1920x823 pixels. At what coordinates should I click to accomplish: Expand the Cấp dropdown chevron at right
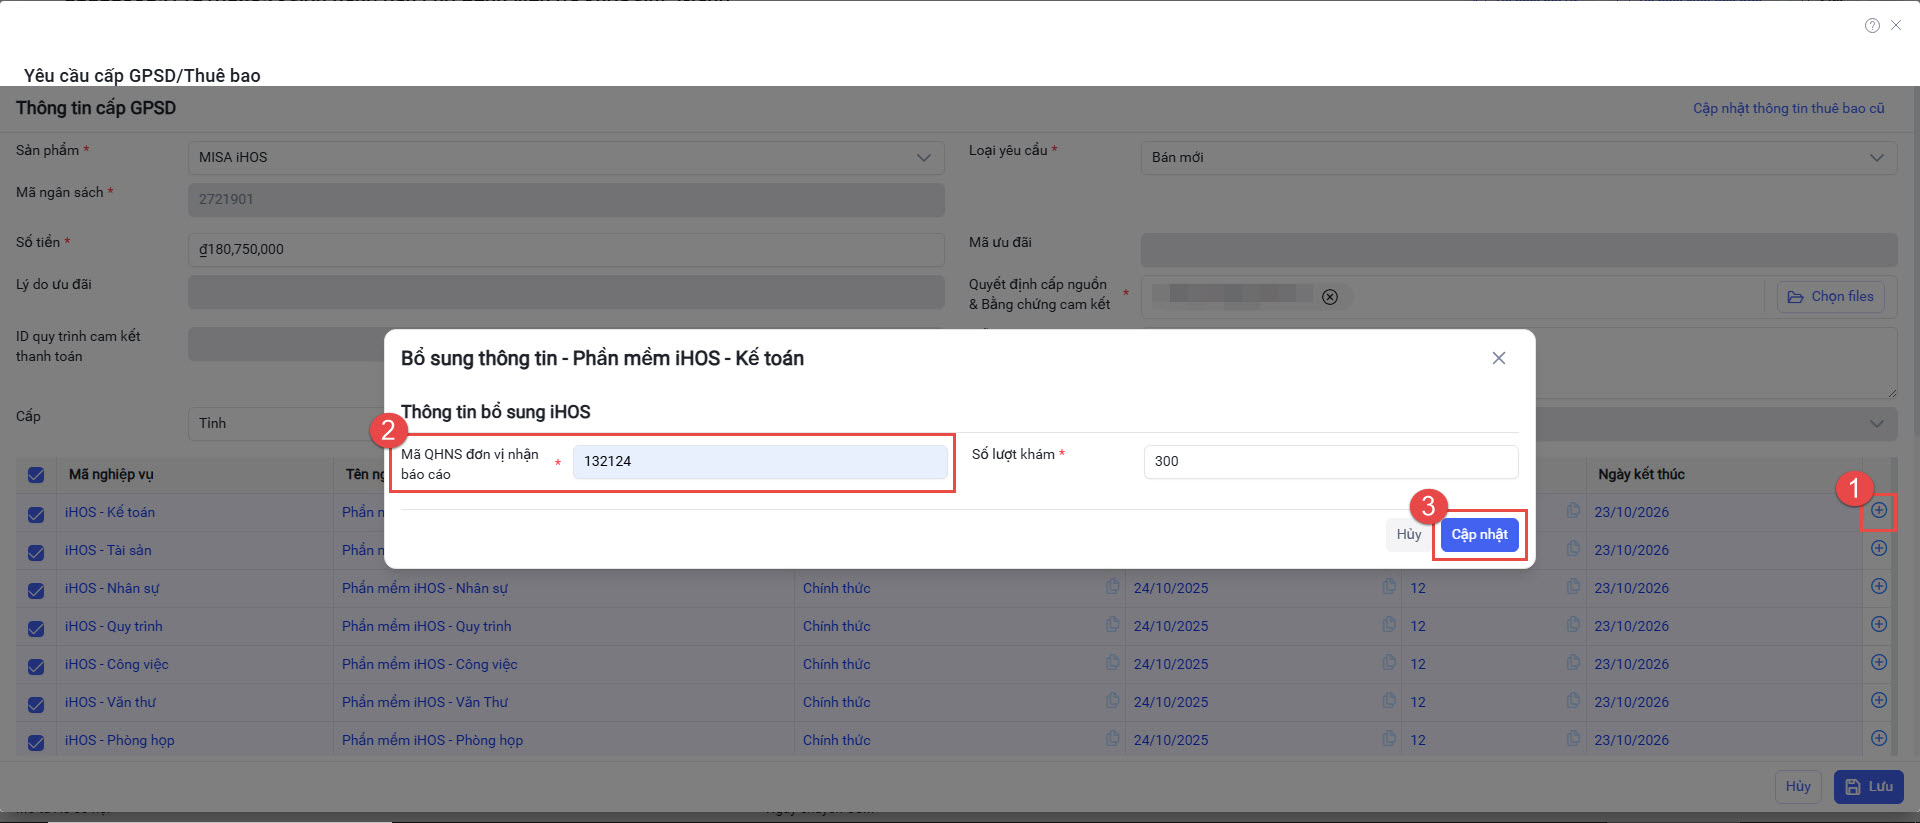1876,424
